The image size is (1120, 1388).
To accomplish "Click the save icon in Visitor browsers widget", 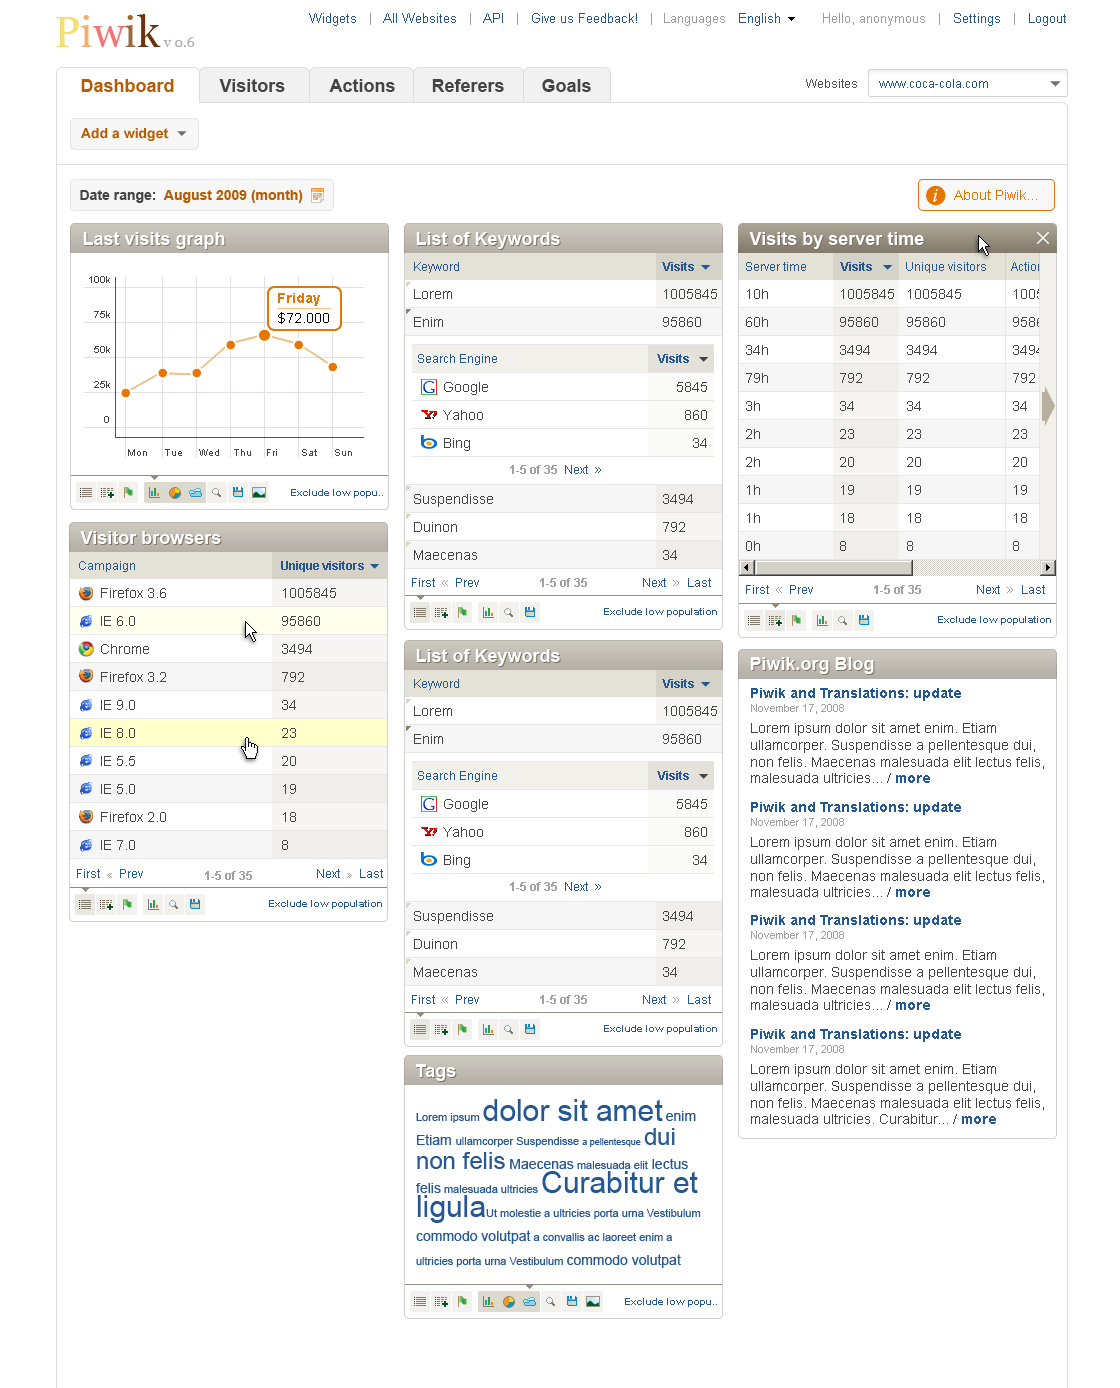I will point(195,905).
